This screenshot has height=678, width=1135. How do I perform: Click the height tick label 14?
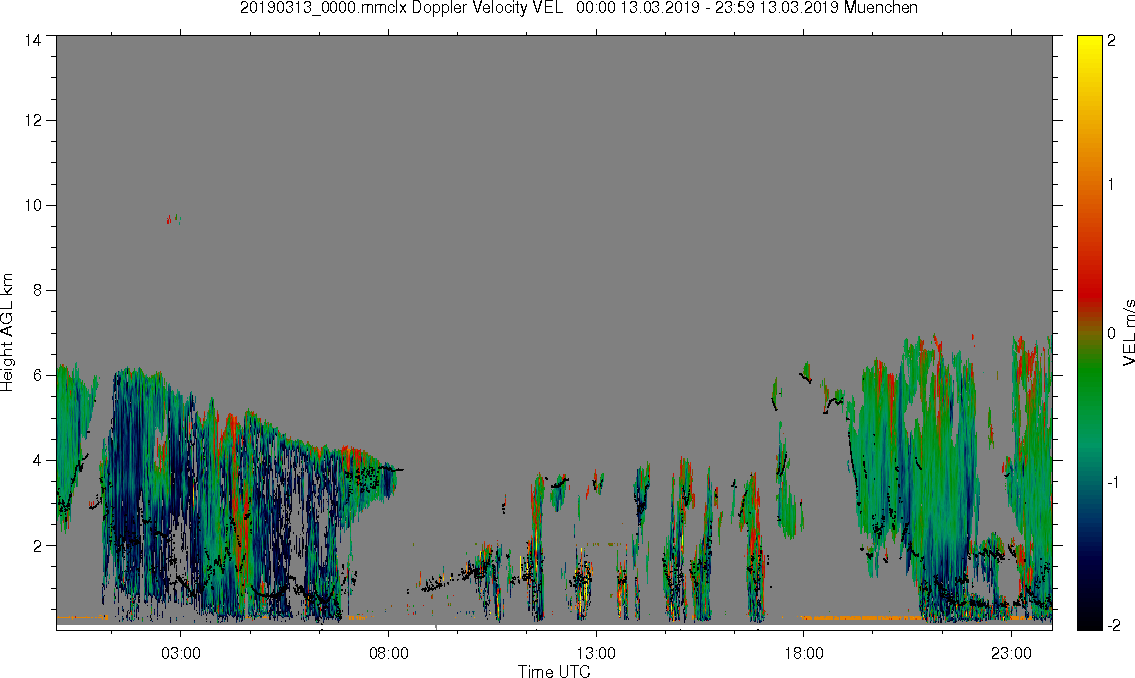tap(33, 41)
